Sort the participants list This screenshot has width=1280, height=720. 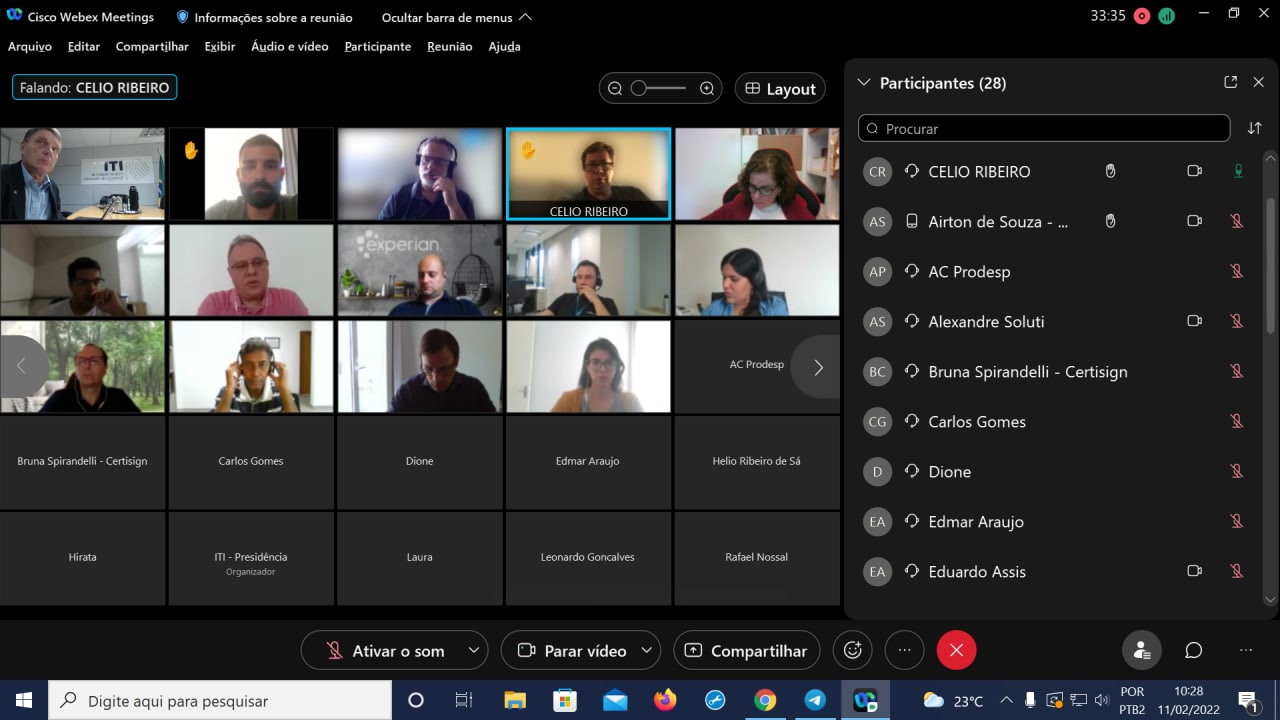[x=1254, y=128]
